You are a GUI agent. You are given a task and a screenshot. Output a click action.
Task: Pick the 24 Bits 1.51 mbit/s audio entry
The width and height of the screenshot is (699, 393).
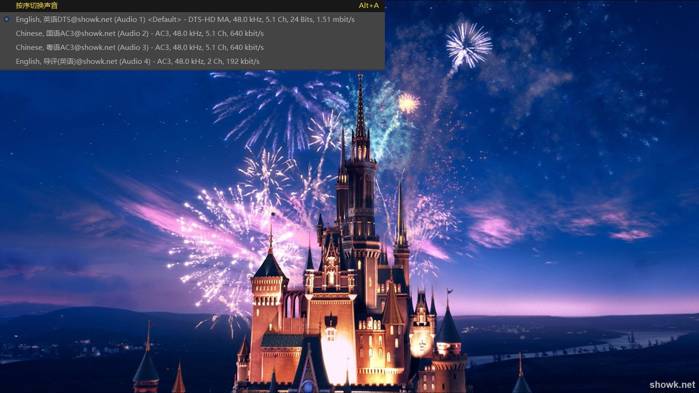tap(192, 20)
